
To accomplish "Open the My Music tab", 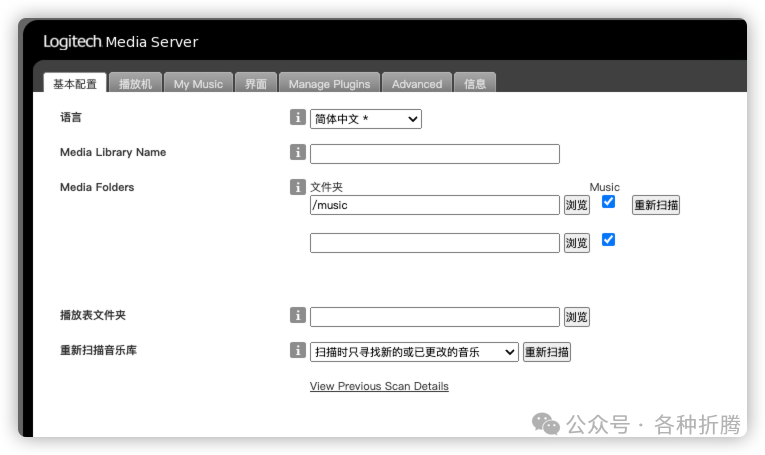I will coord(198,83).
